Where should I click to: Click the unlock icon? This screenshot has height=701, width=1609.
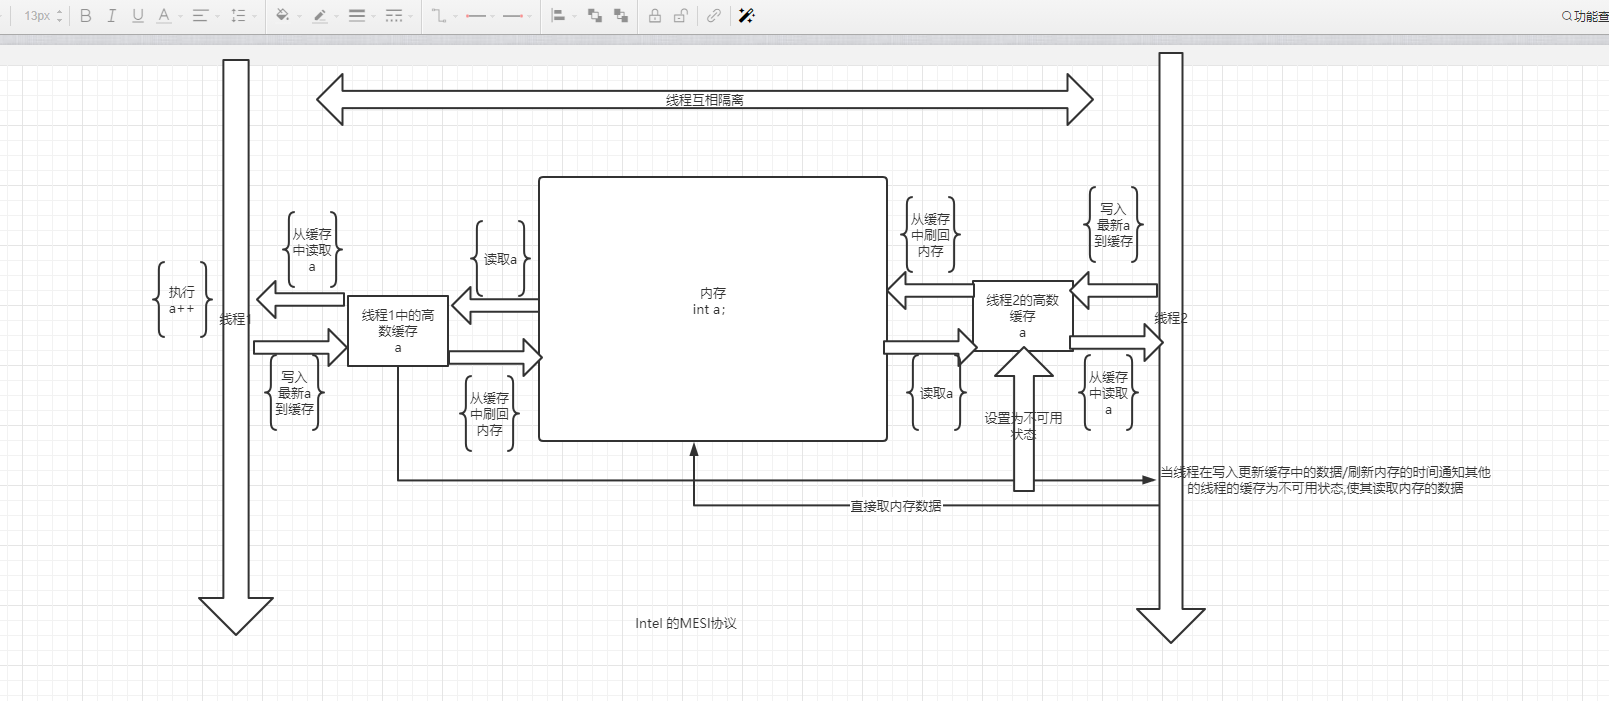click(680, 16)
